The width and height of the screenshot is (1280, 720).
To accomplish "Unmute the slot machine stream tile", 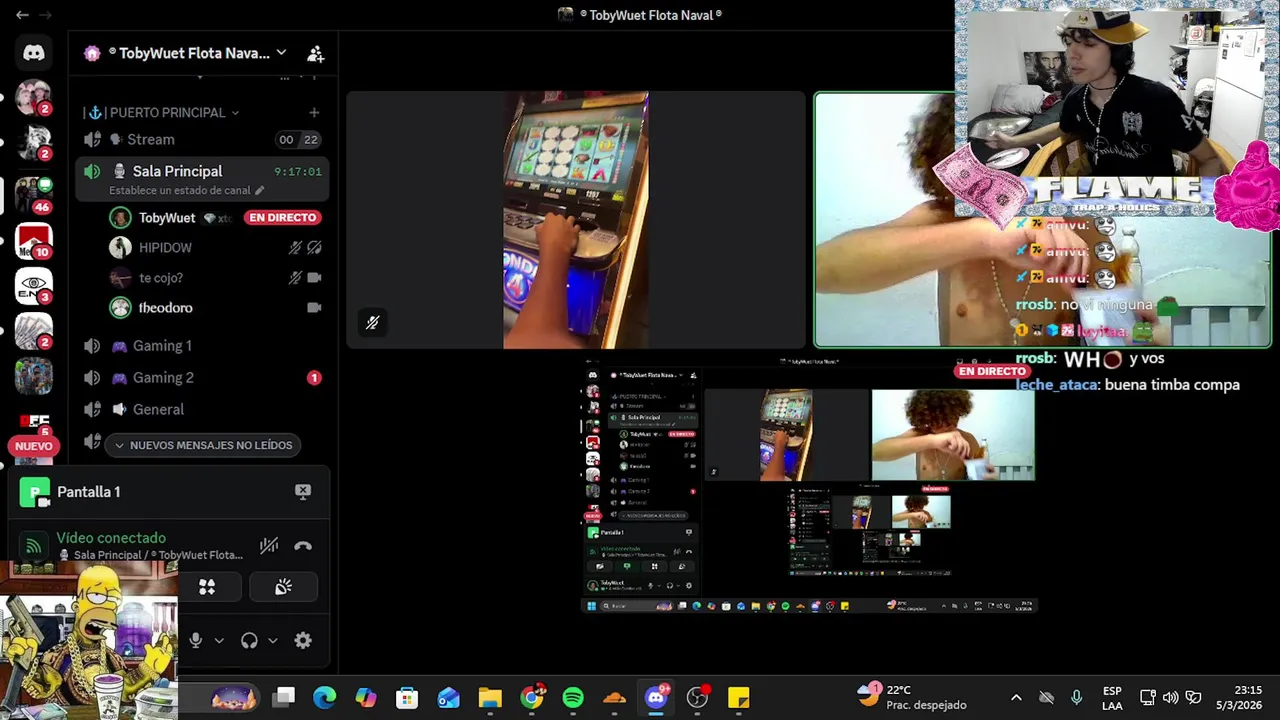I will [372, 323].
